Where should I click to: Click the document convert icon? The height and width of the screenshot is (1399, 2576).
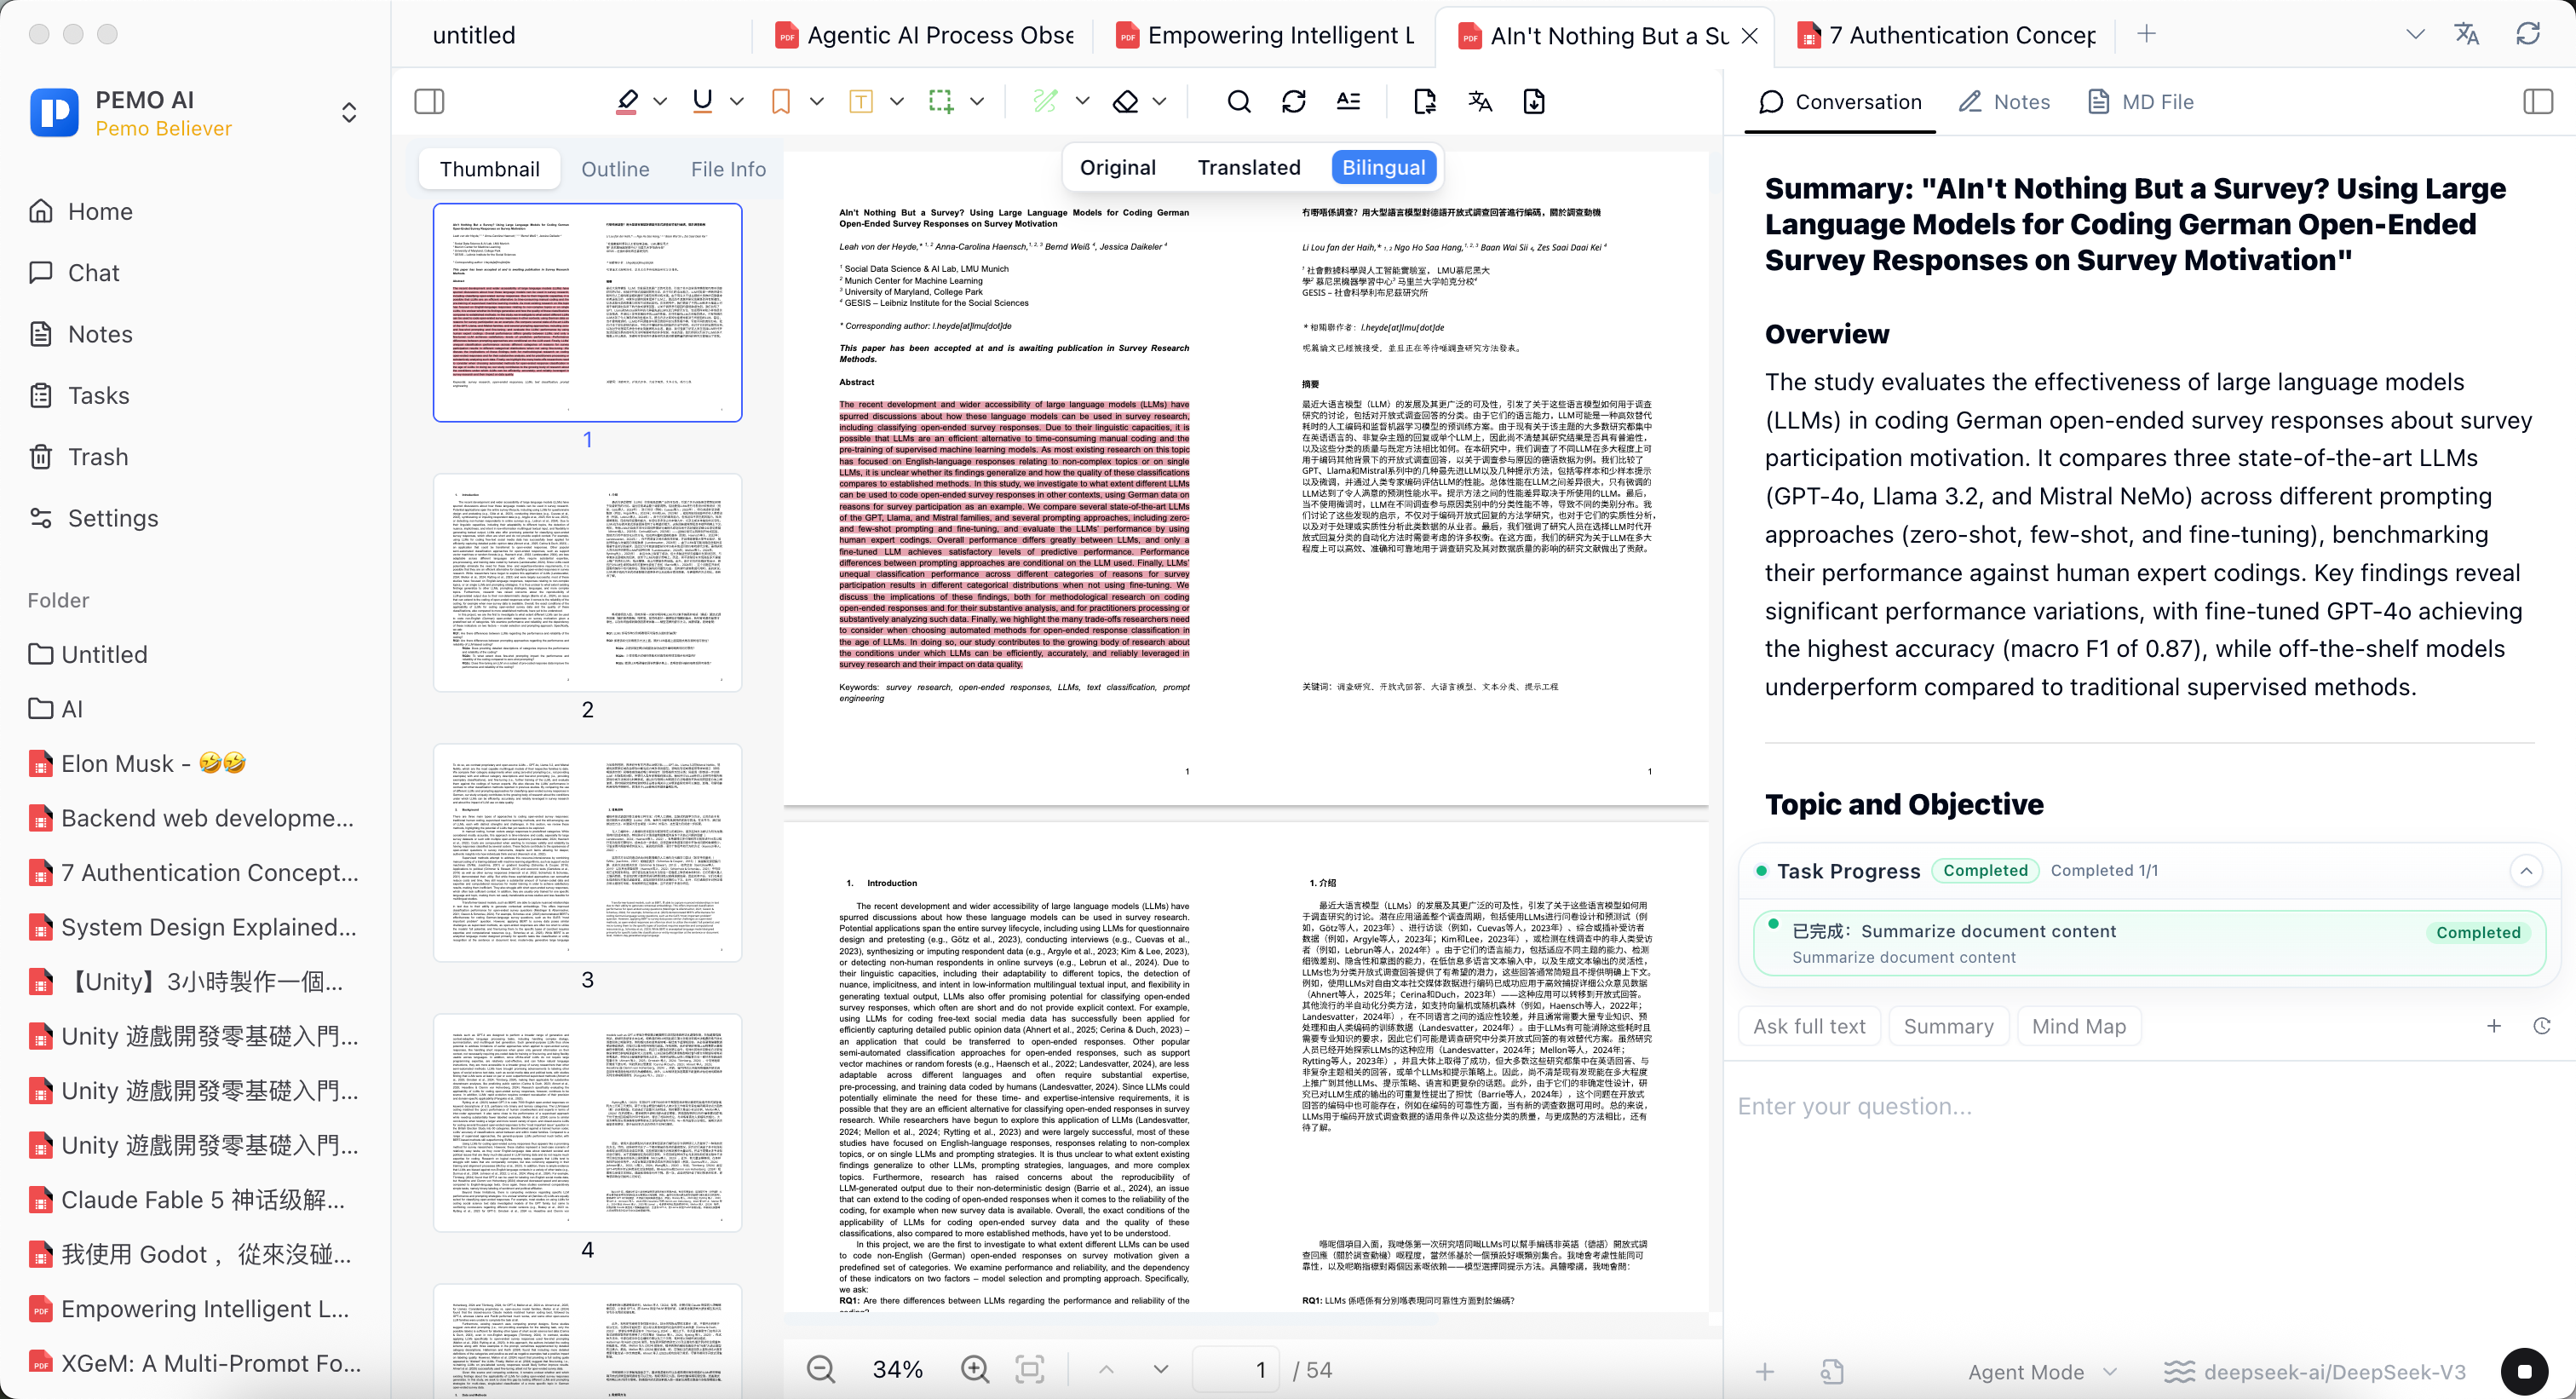1425,101
